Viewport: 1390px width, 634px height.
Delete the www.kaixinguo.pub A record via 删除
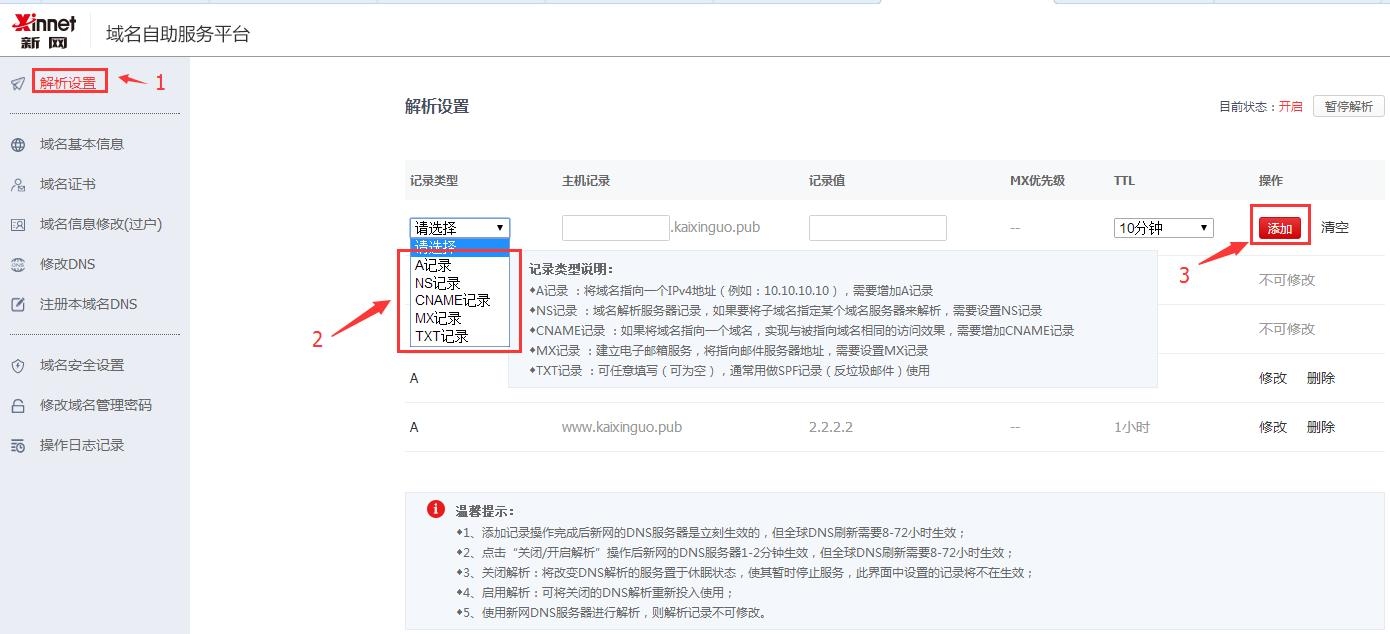pyautogui.click(x=1320, y=426)
